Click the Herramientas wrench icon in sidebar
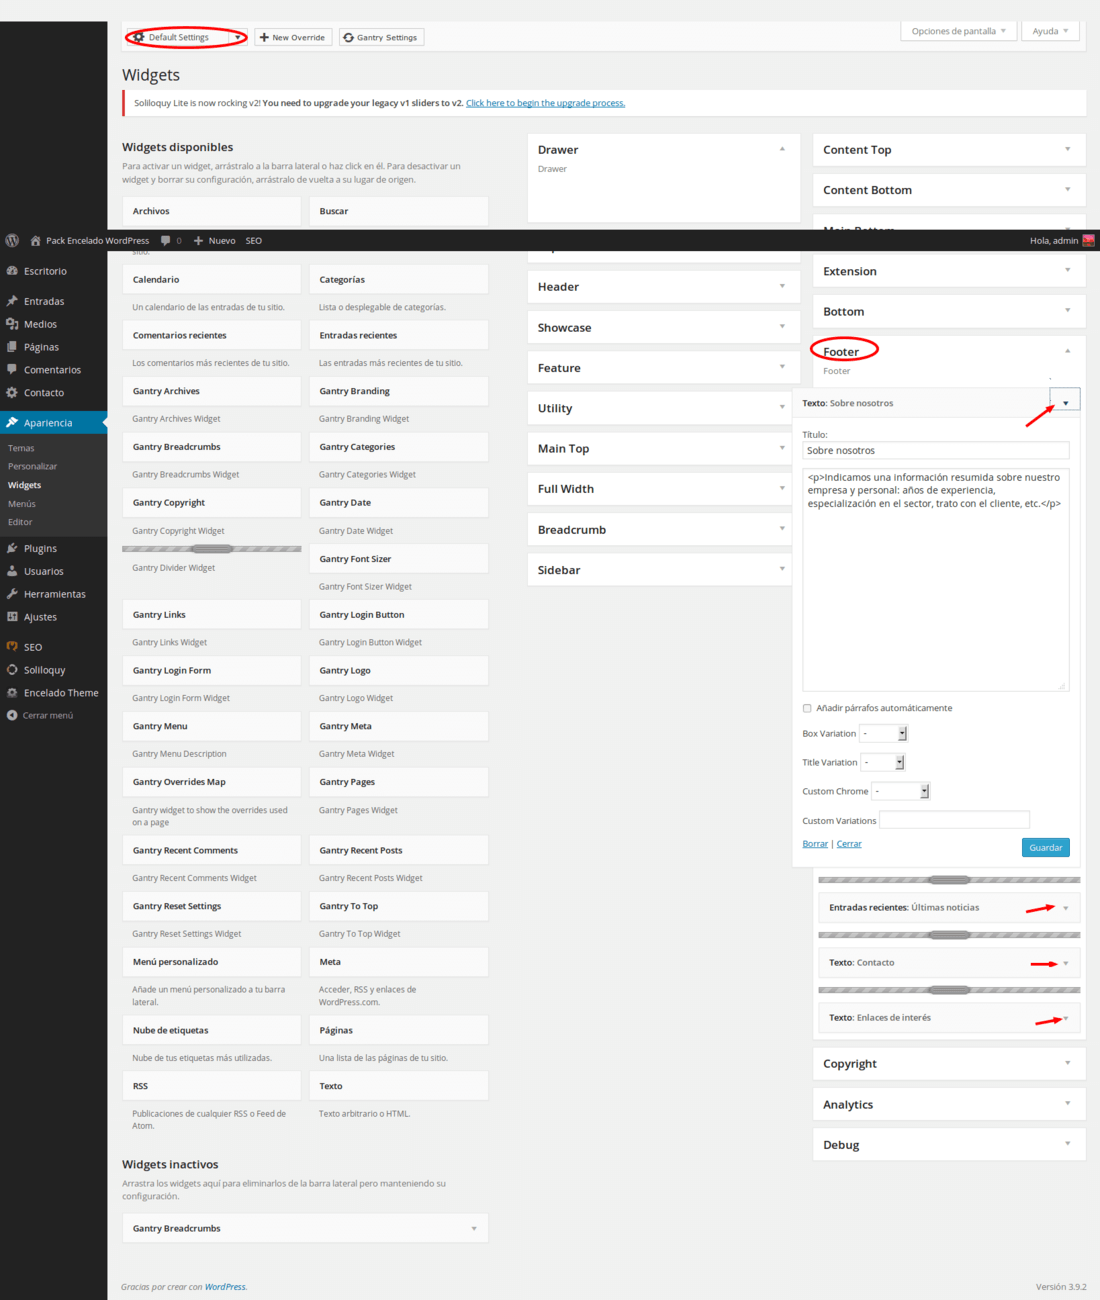The height and width of the screenshot is (1300, 1100). point(12,594)
